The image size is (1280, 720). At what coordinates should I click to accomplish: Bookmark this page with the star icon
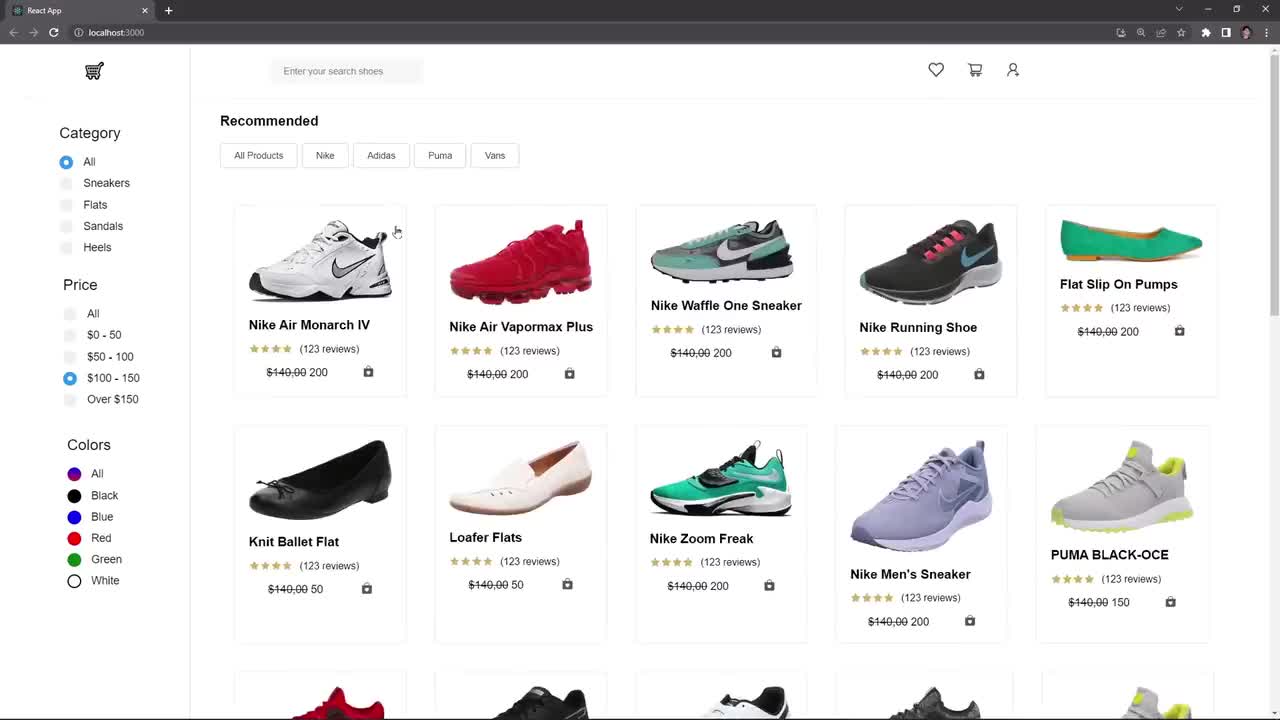coord(1181,32)
